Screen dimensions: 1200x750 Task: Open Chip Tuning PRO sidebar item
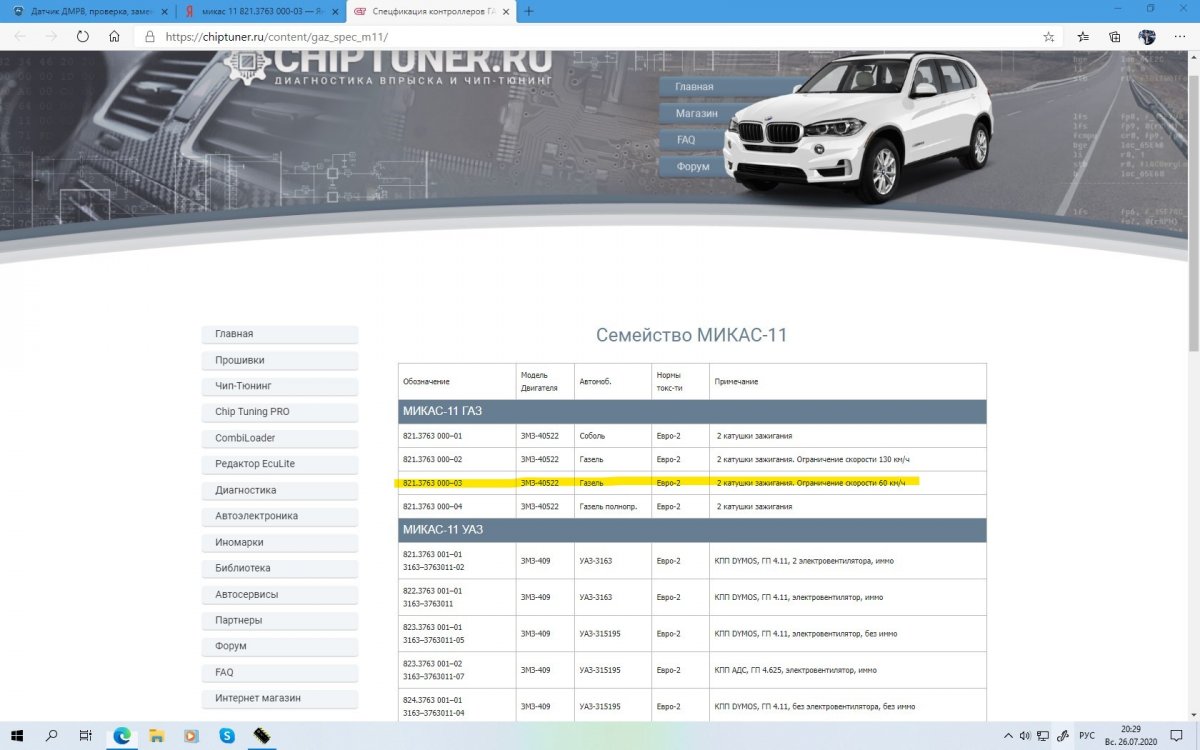click(280, 412)
